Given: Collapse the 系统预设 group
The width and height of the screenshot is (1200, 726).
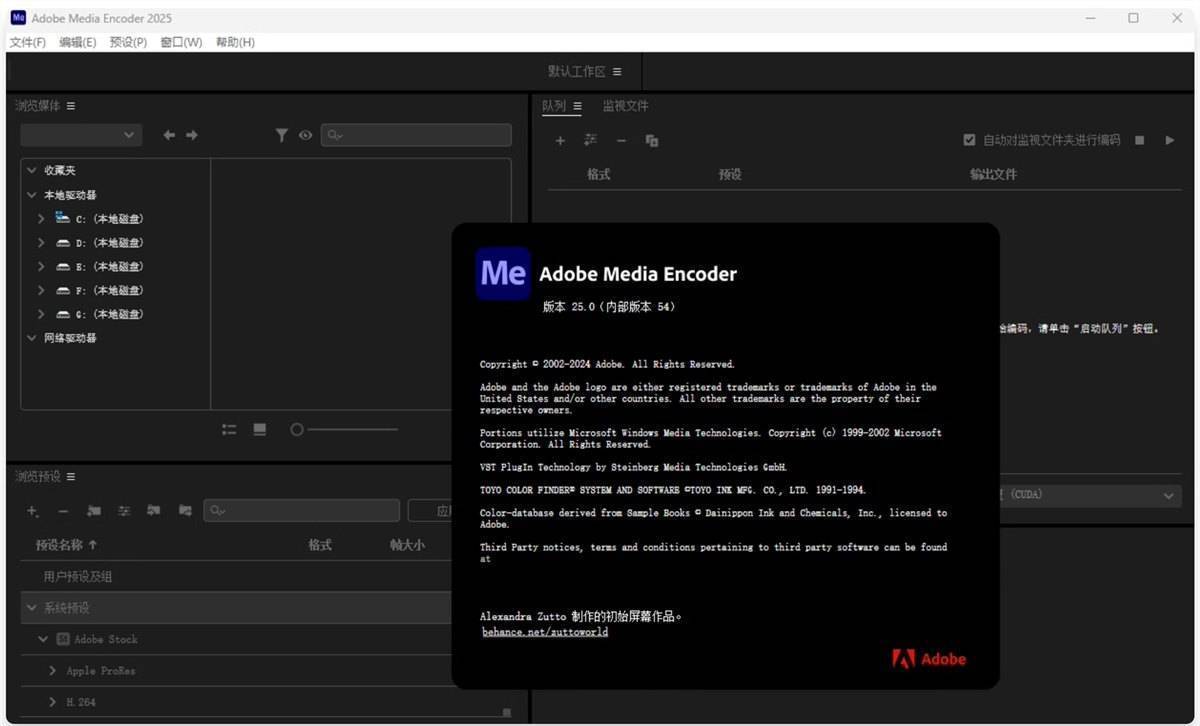Looking at the screenshot, I should coord(31,608).
